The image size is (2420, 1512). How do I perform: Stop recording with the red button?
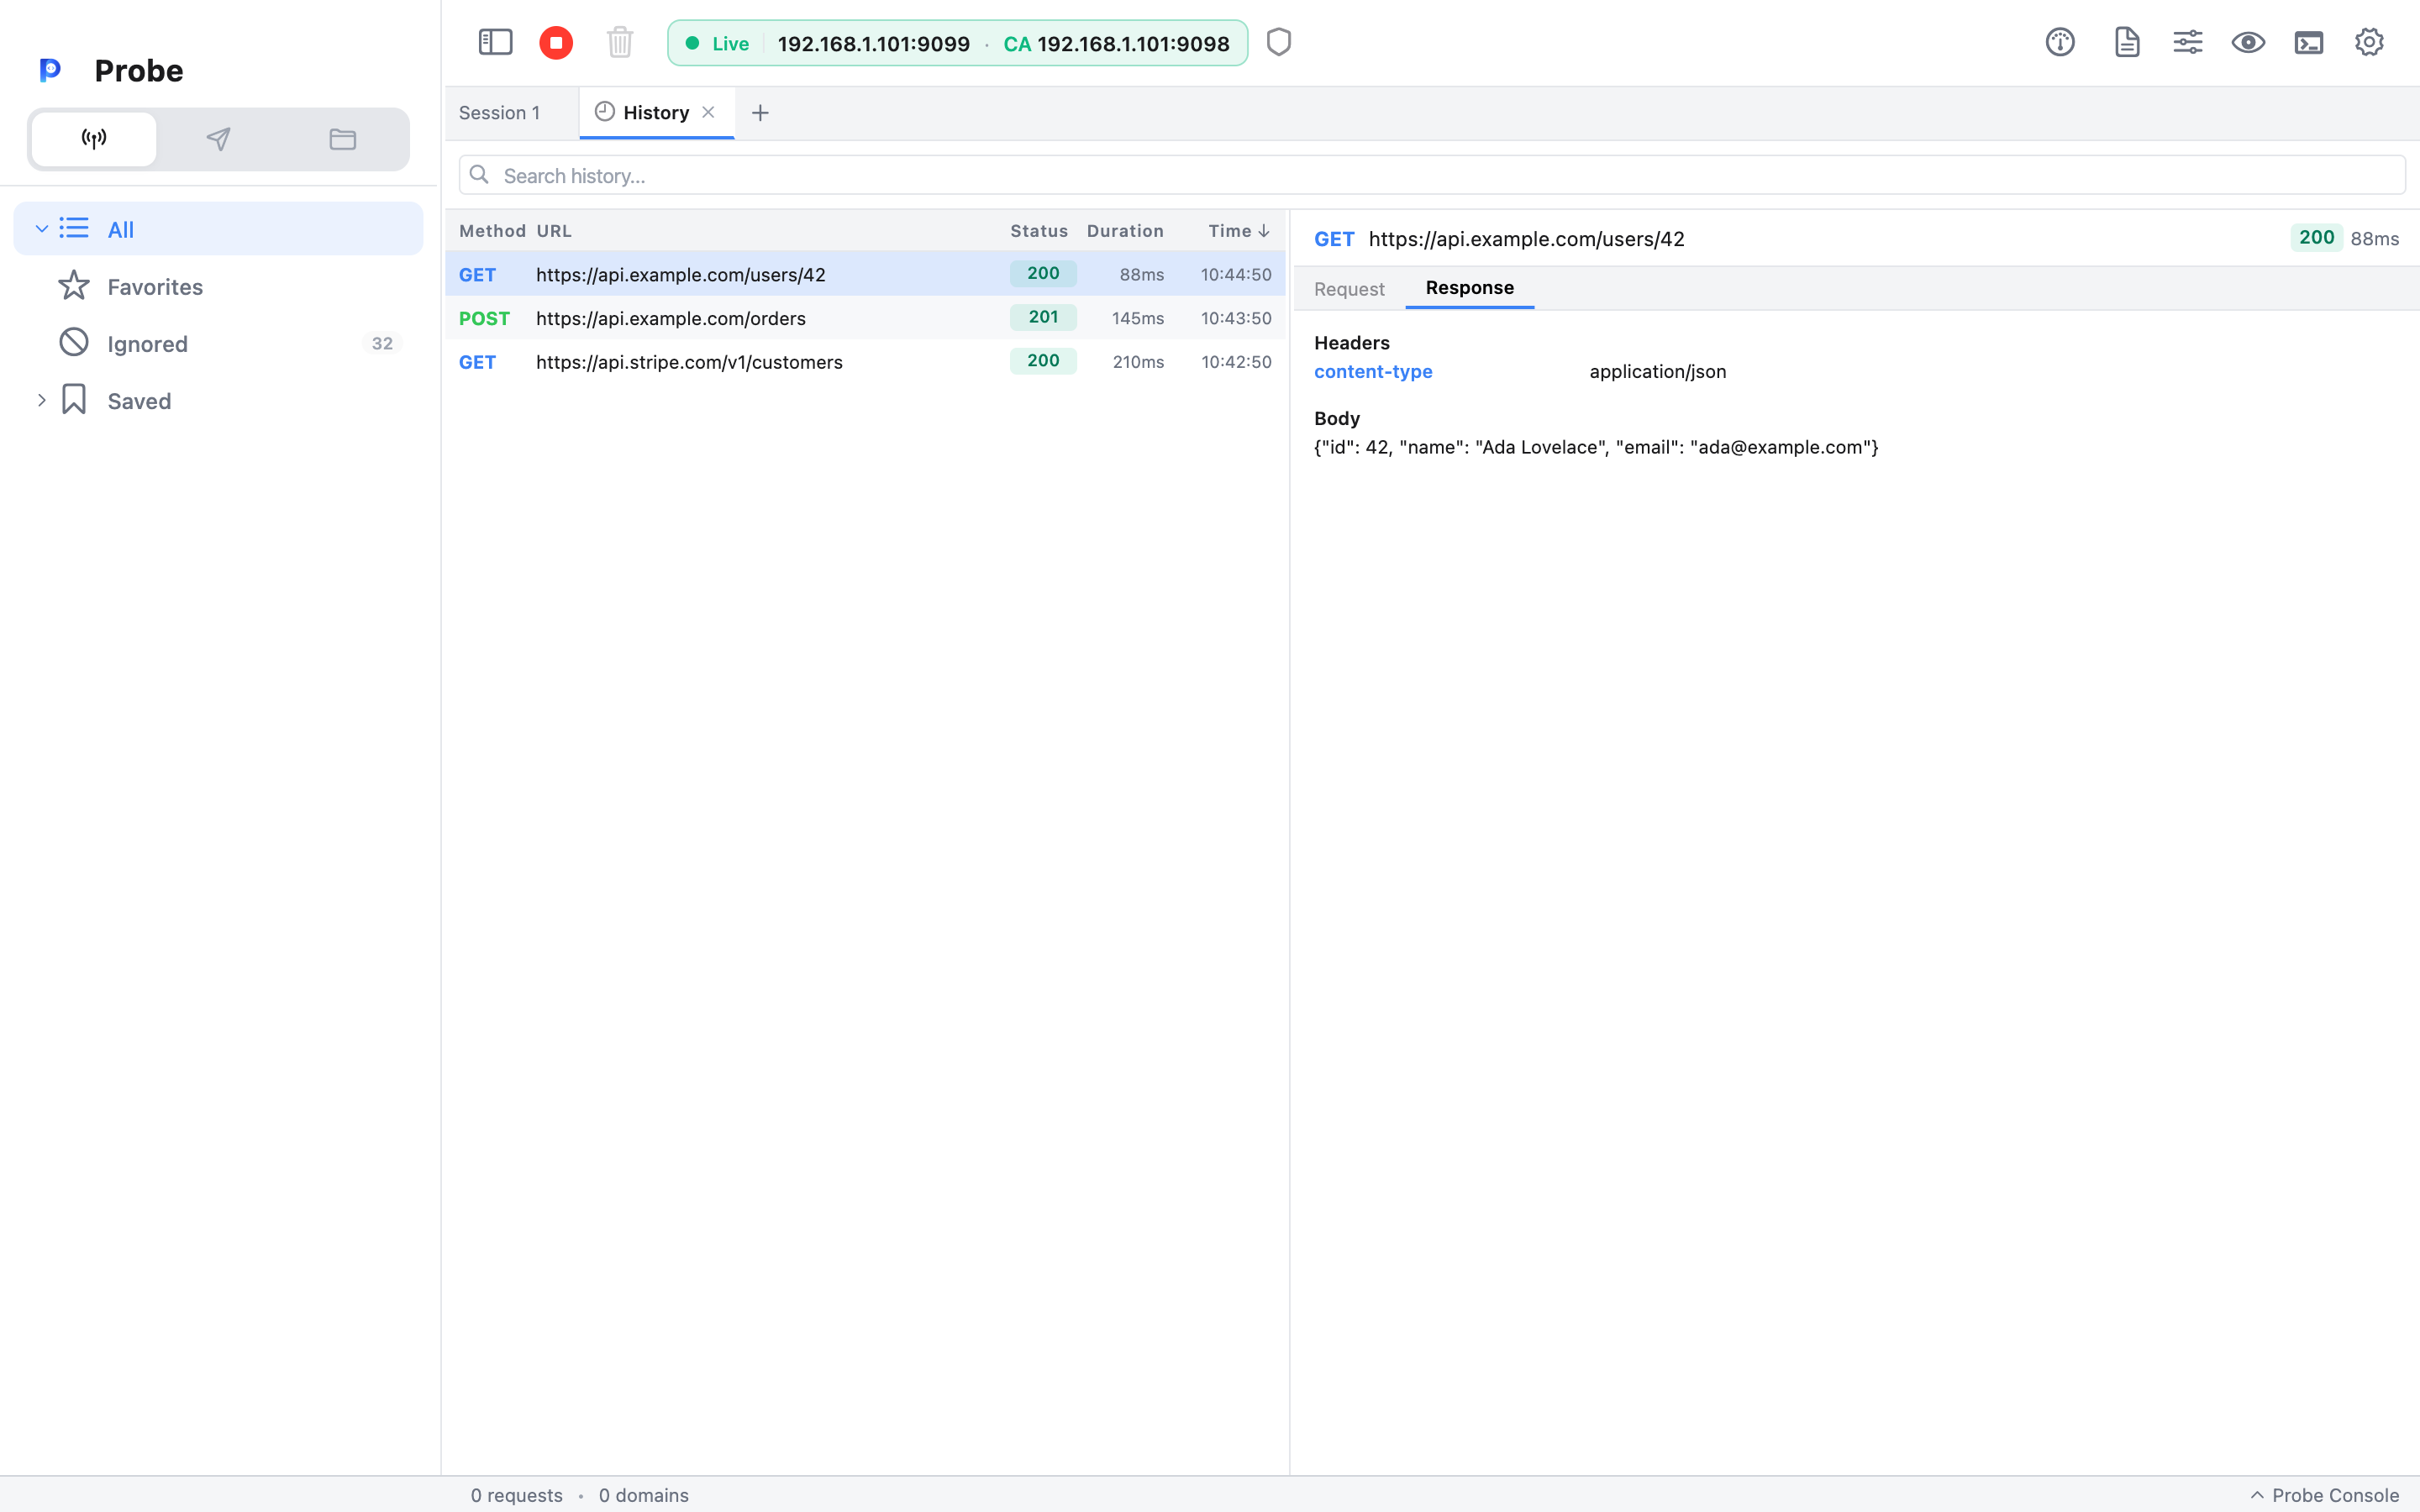pyautogui.click(x=556, y=43)
